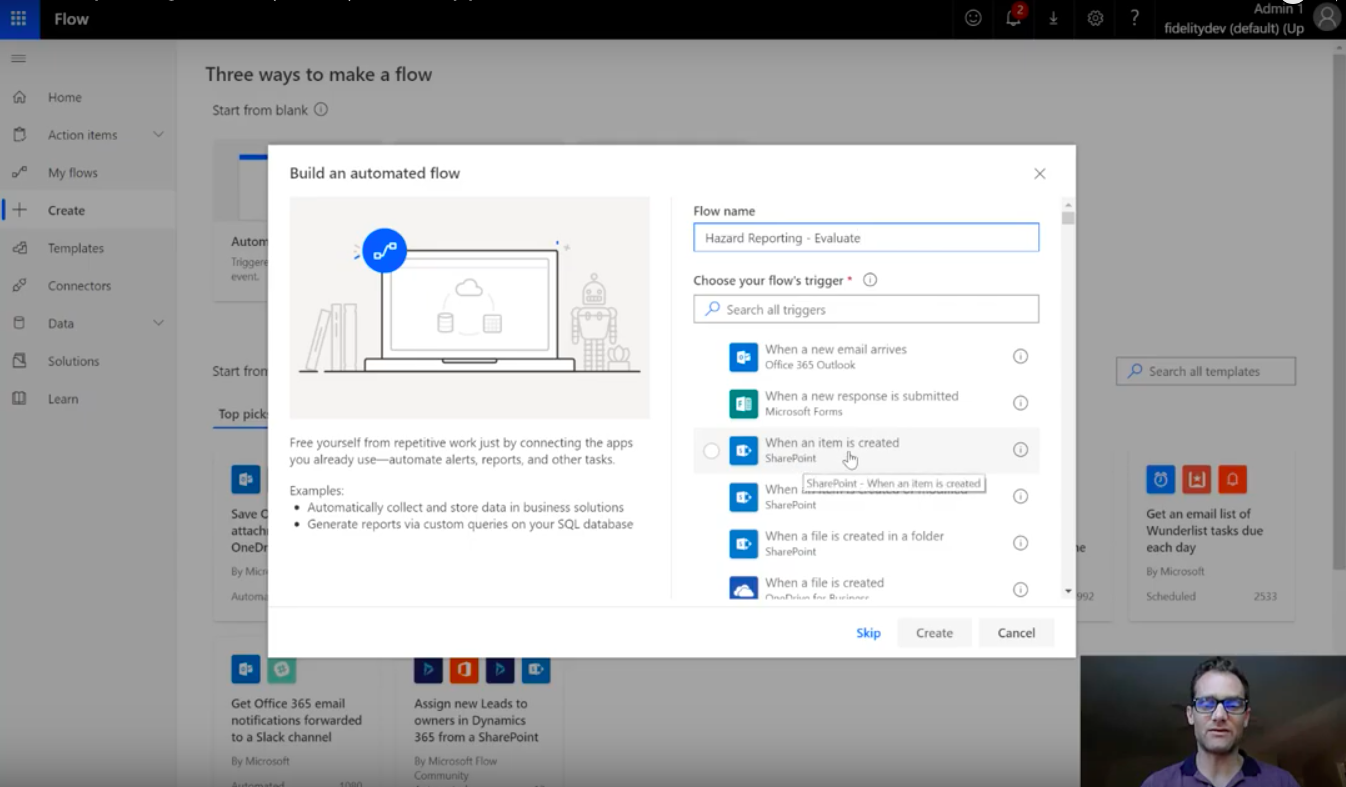Viewport: 1346px width, 787px height.
Task: Click the Create plus icon in sidebar
Action: tap(19, 210)
